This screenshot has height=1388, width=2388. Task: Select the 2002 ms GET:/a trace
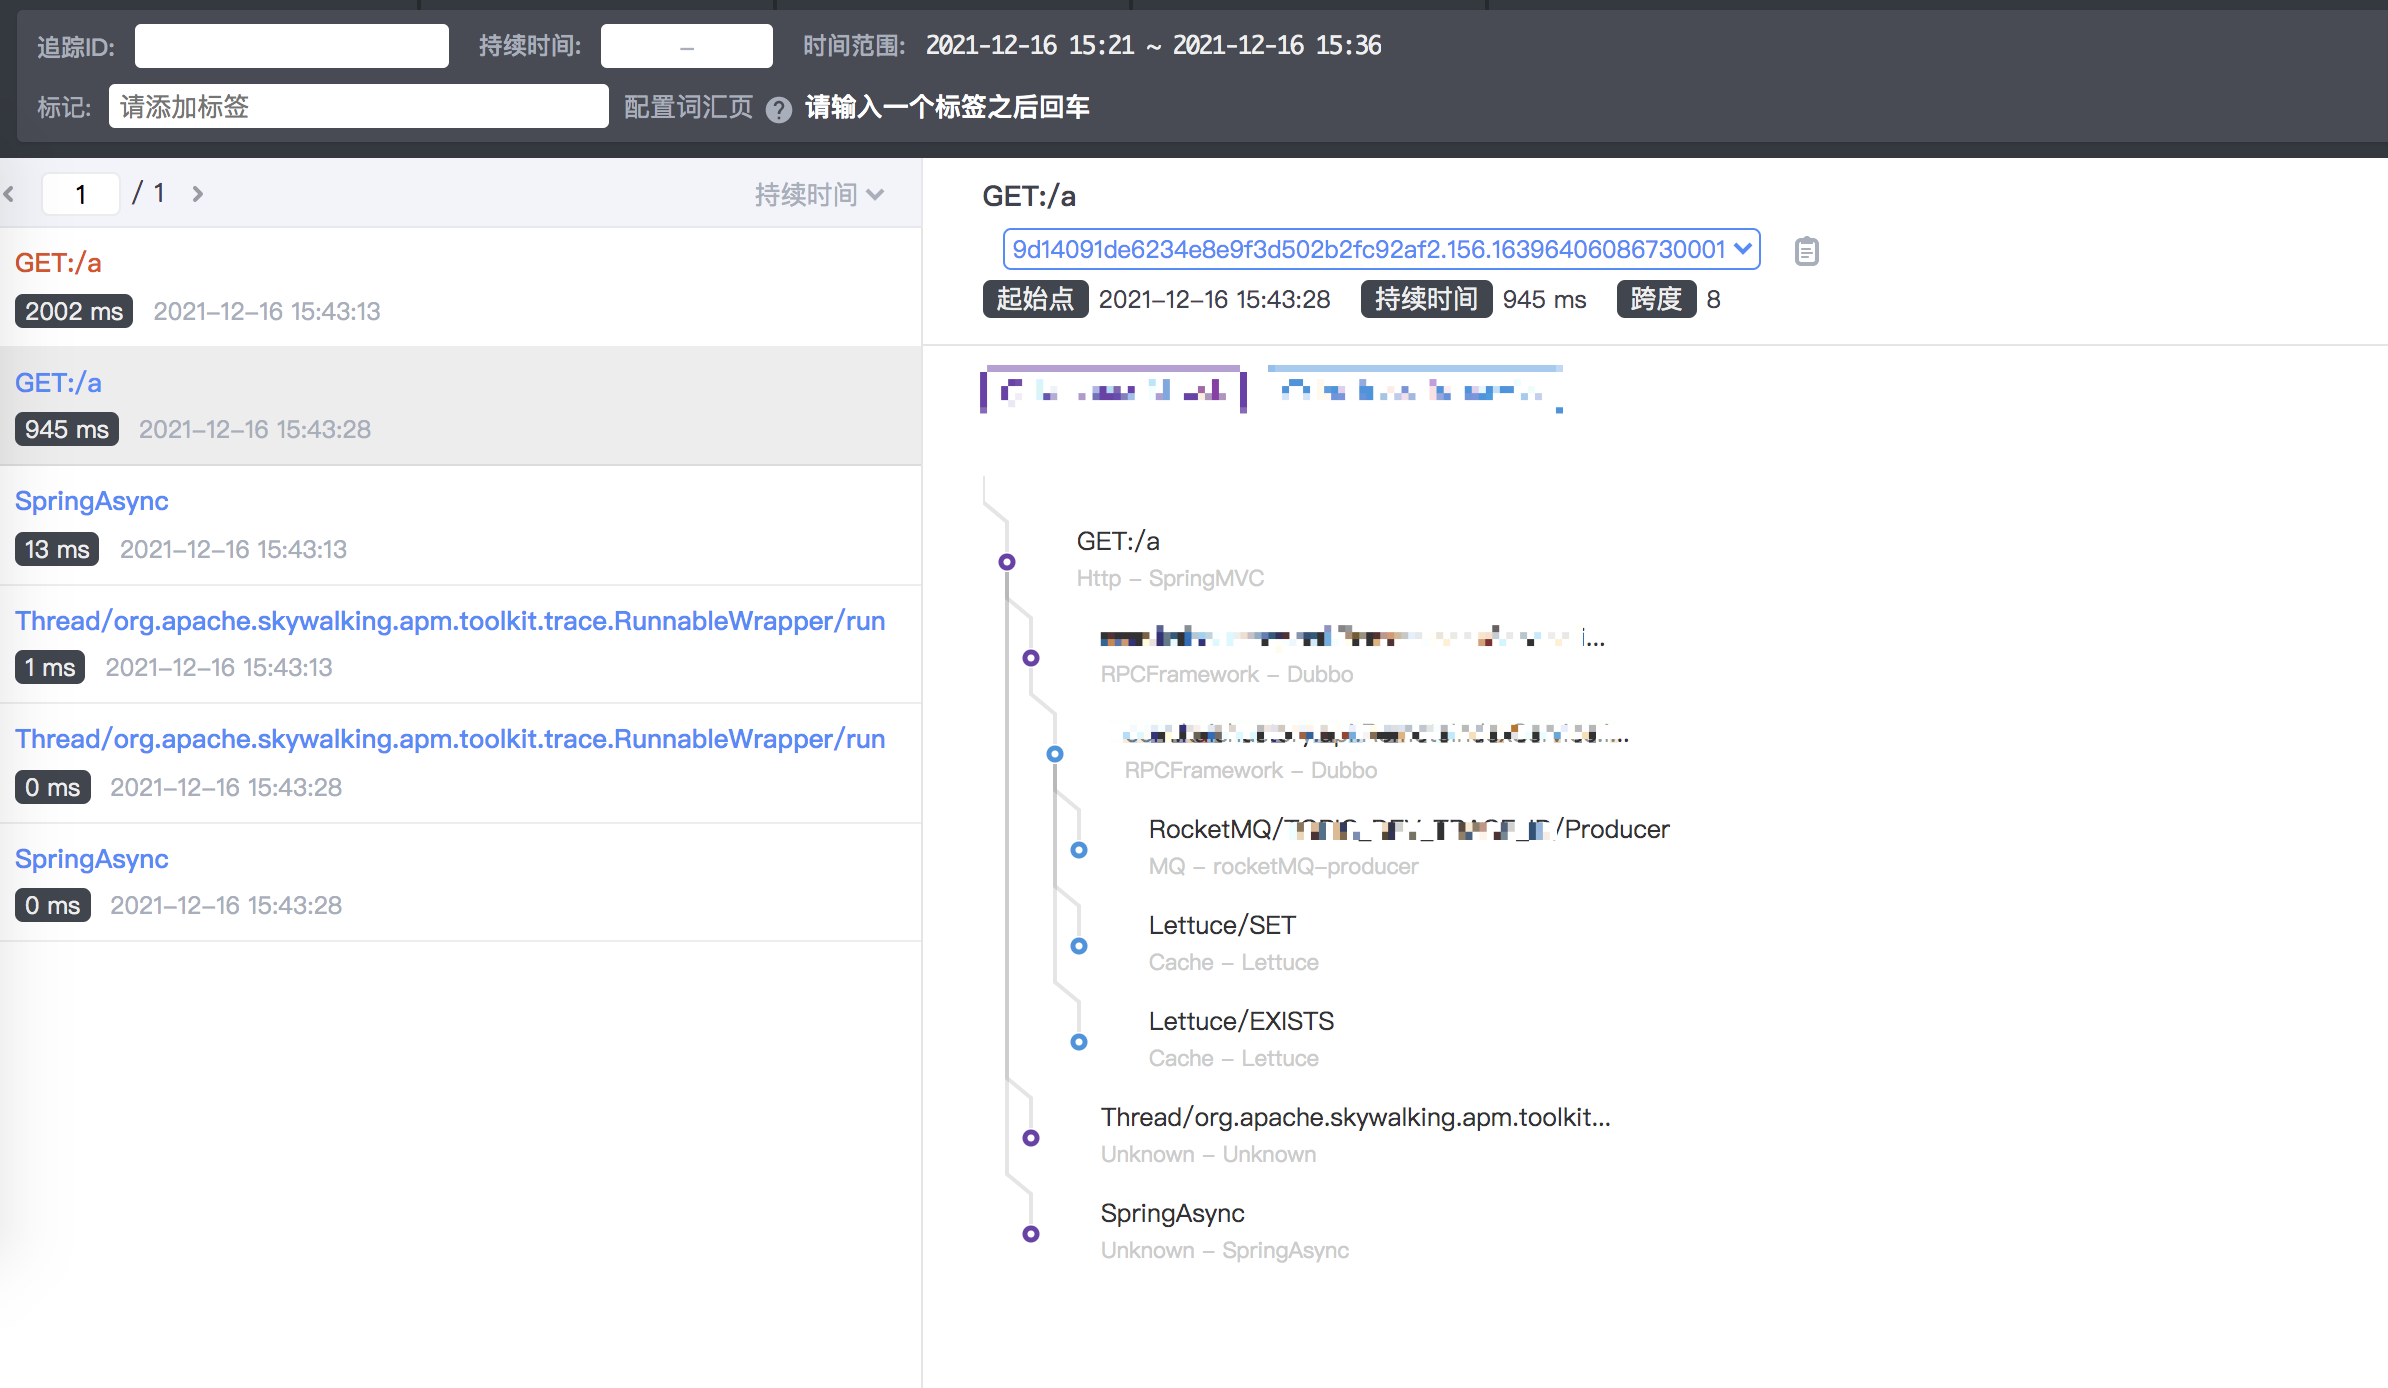tap(57, 262)
